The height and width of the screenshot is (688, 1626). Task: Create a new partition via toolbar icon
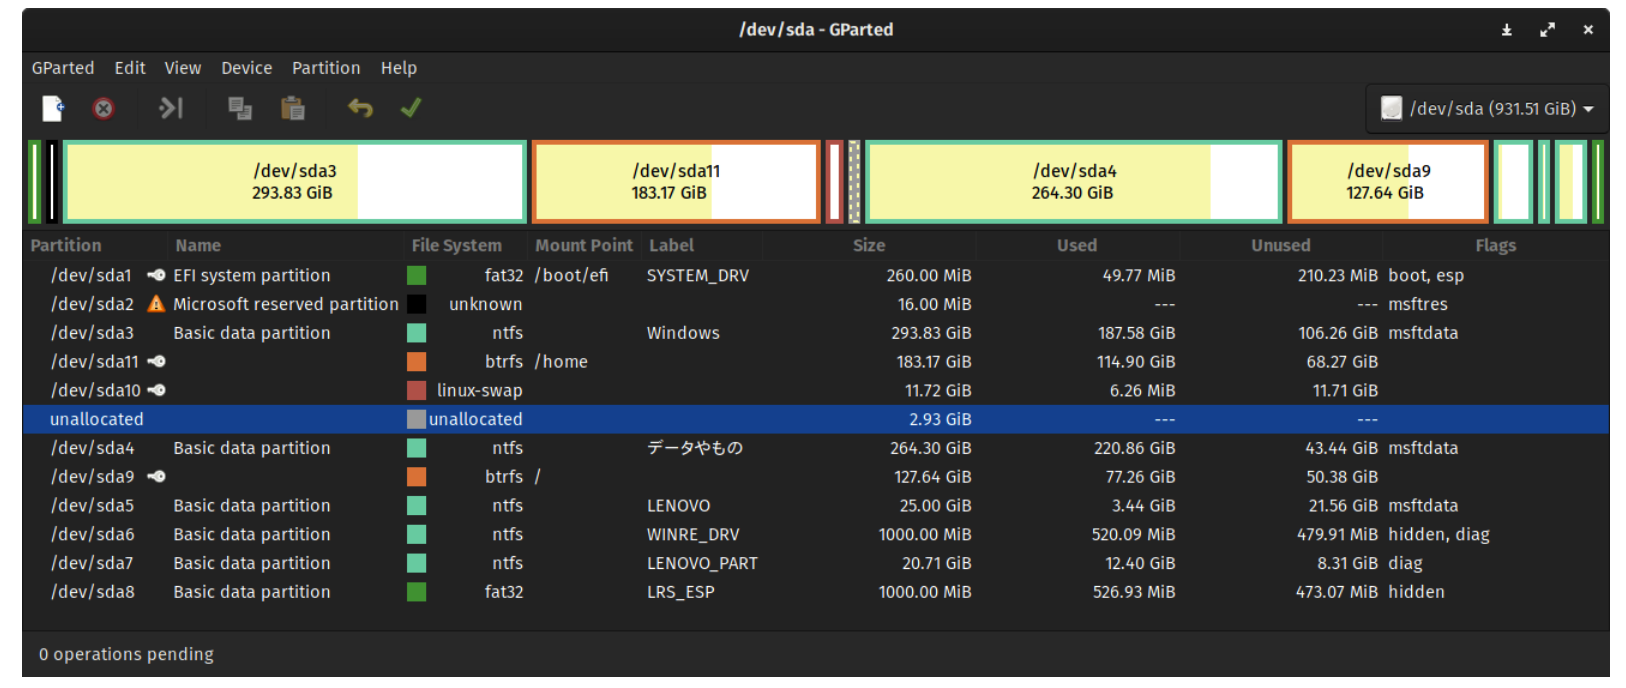pos(53,108)
